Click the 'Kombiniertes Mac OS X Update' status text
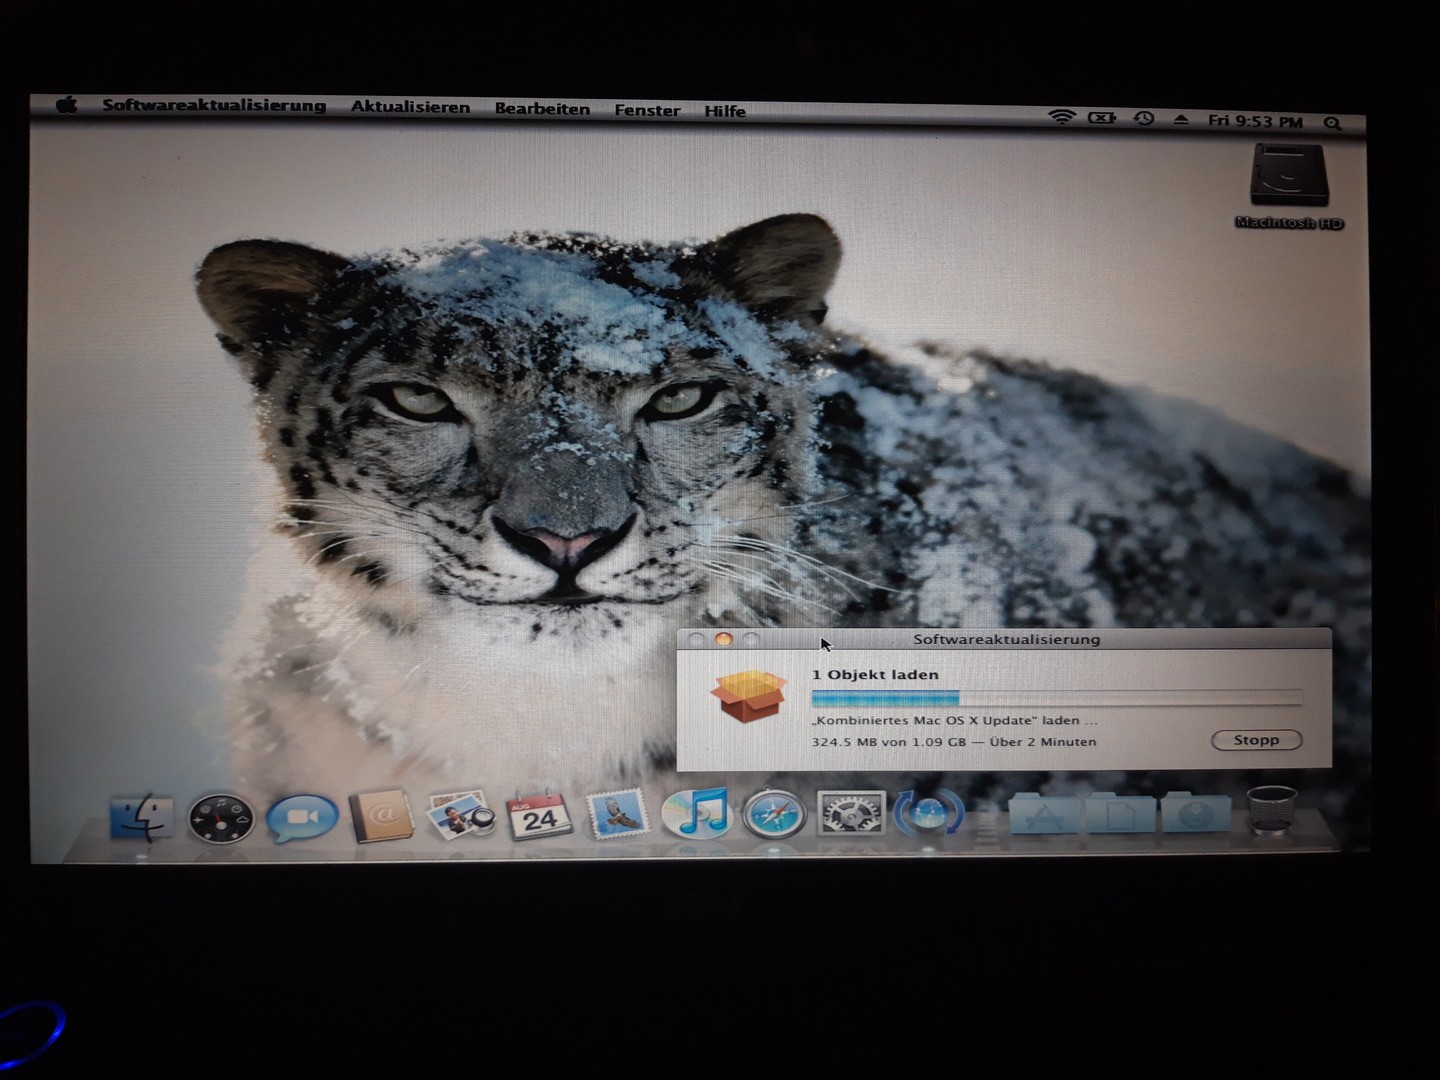The width and height of the screenshot is (1440, 1080). pyautogui.click(x=954, y=720)
